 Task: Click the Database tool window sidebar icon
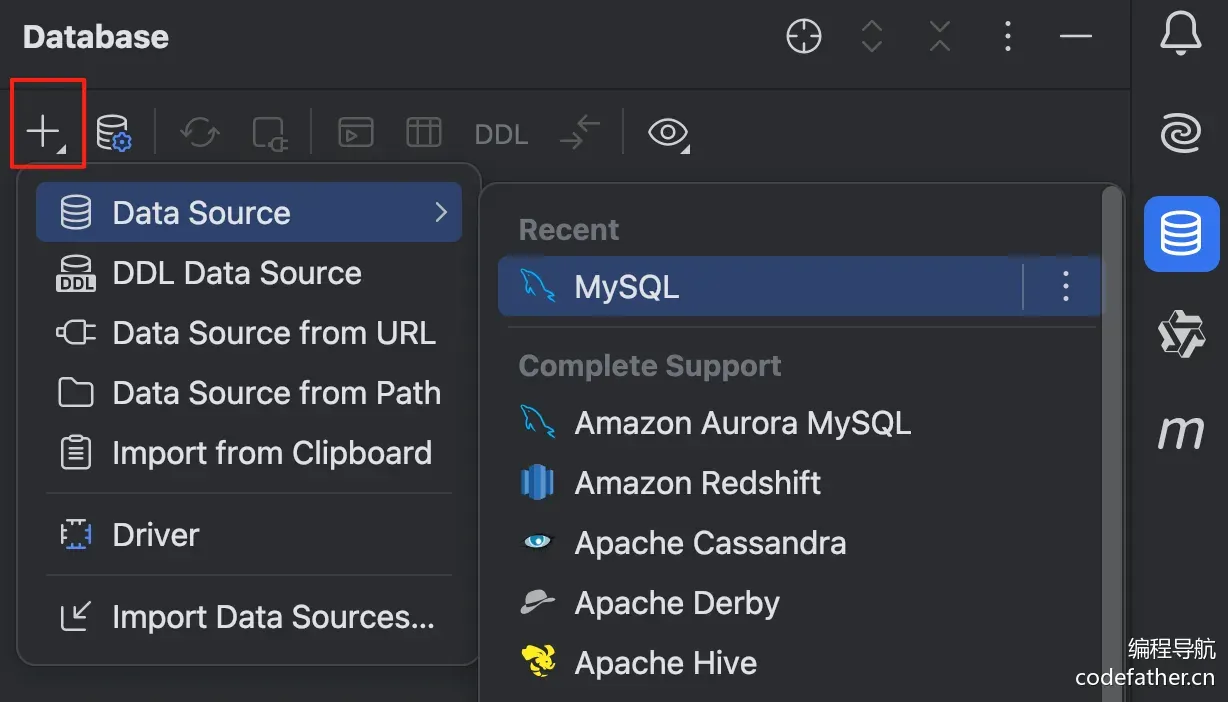1181,234
